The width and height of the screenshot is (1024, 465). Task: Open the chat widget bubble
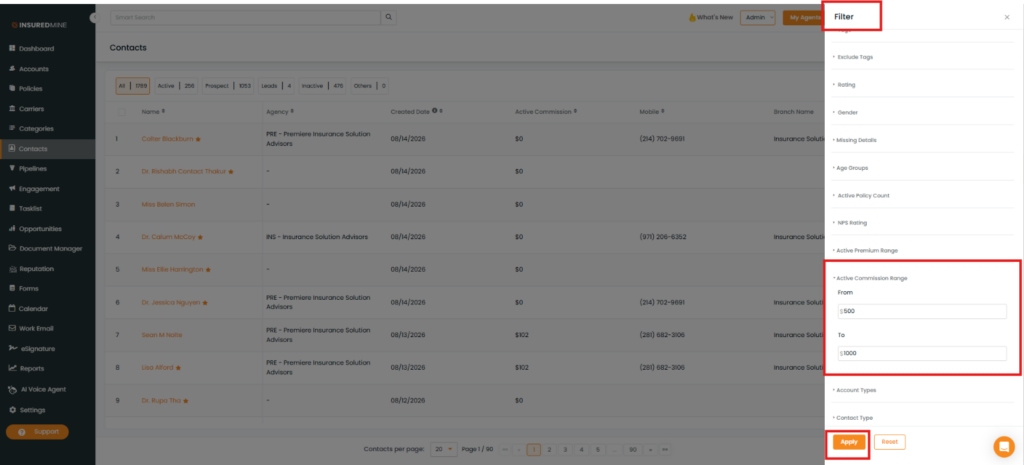[1003, 447]
